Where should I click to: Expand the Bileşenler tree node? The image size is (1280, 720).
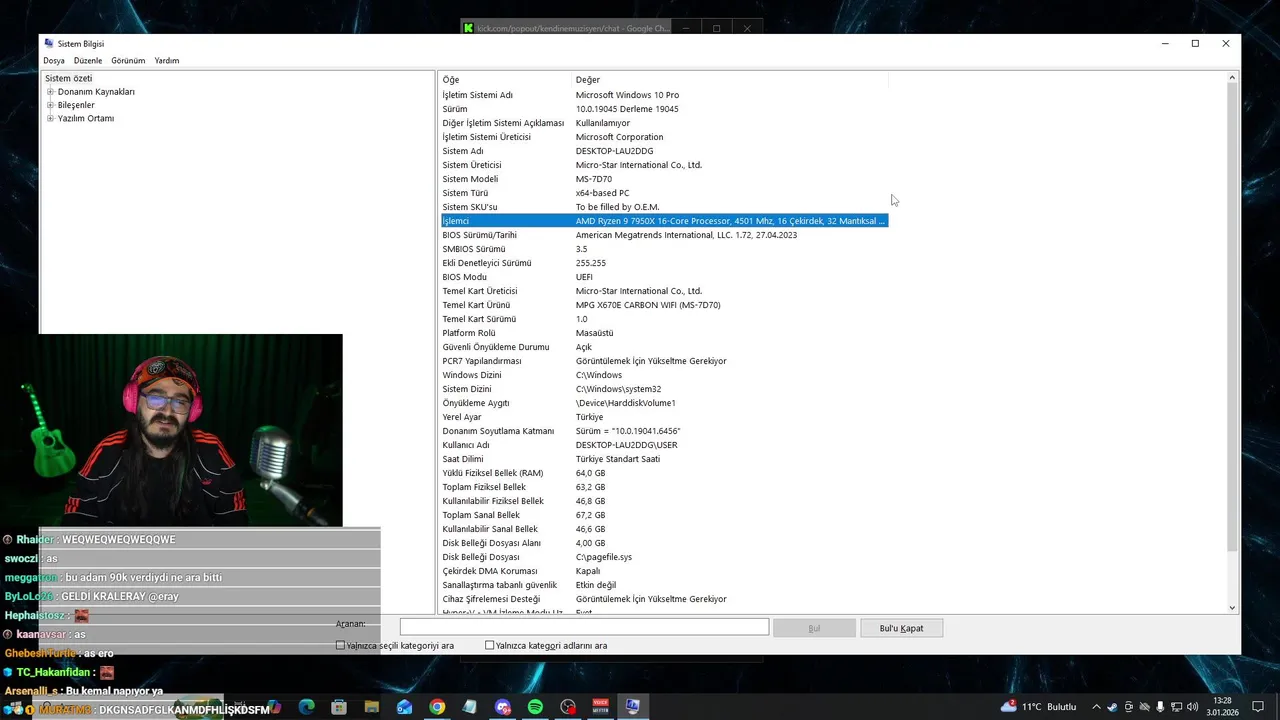coord(50,105)
